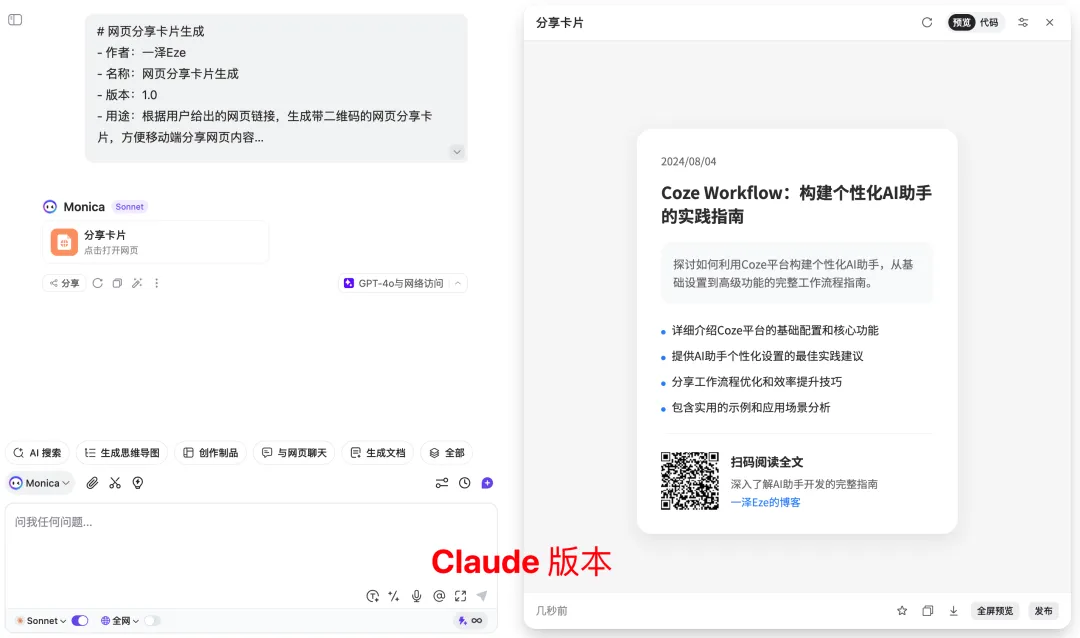Click the 扫码阅读全文 label

point(767,462)
